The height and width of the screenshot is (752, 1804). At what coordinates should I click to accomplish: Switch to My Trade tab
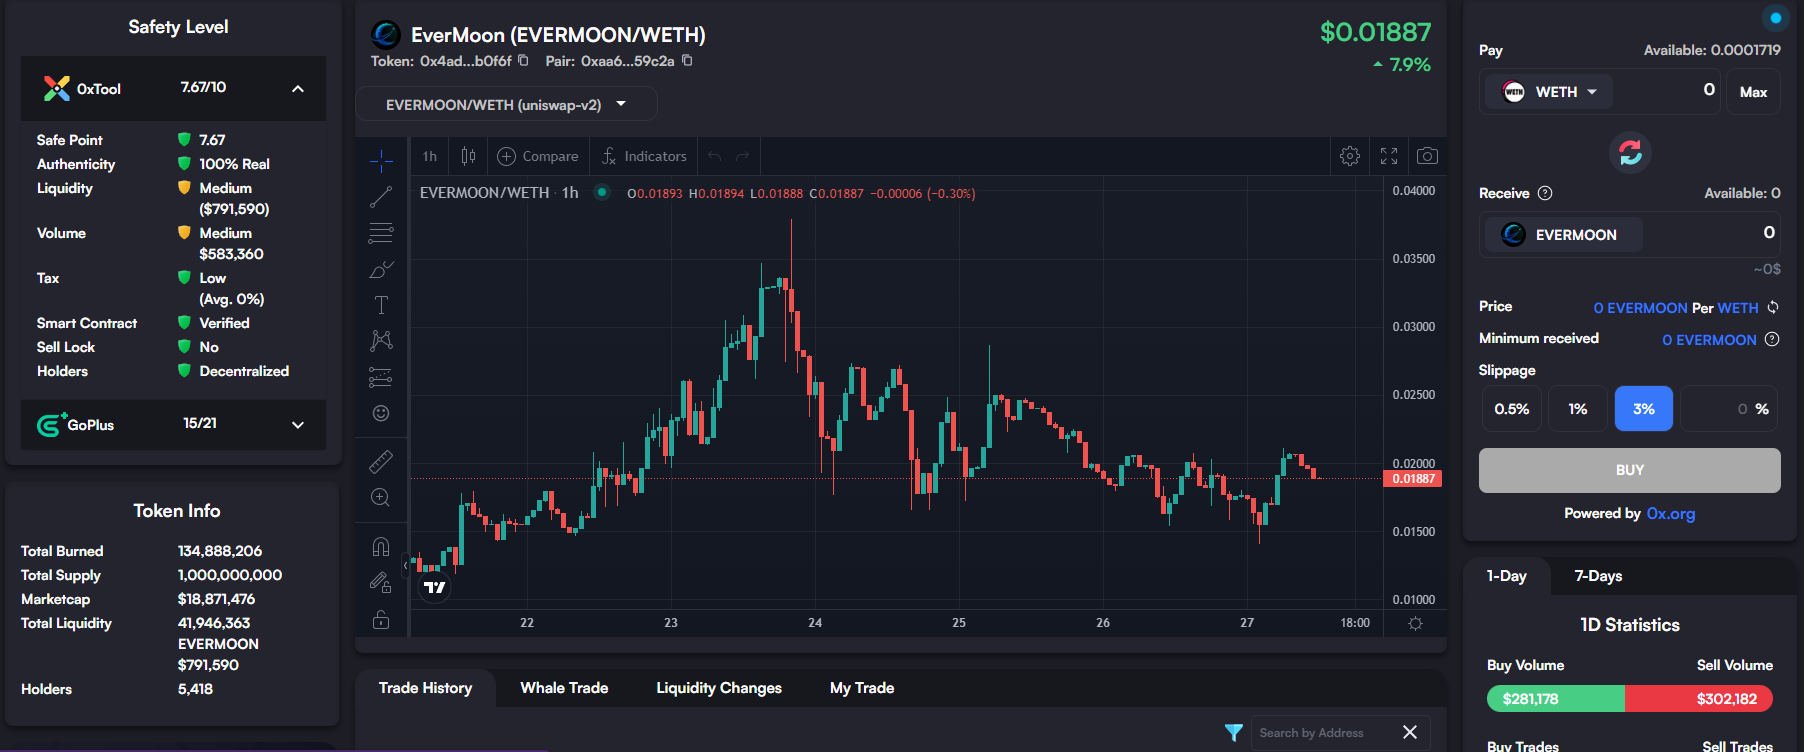point(862,688)
